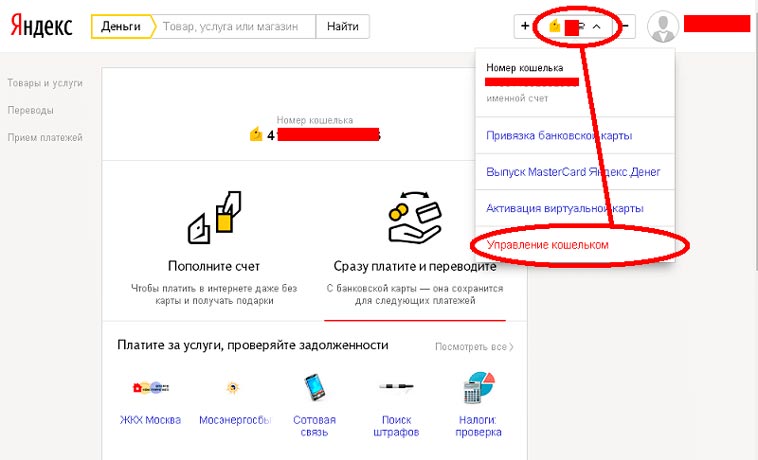758x460 pixels.
Task: Choose Выпуск MasterCard Яндекс.Денег
Action: (x=573, y=172)
